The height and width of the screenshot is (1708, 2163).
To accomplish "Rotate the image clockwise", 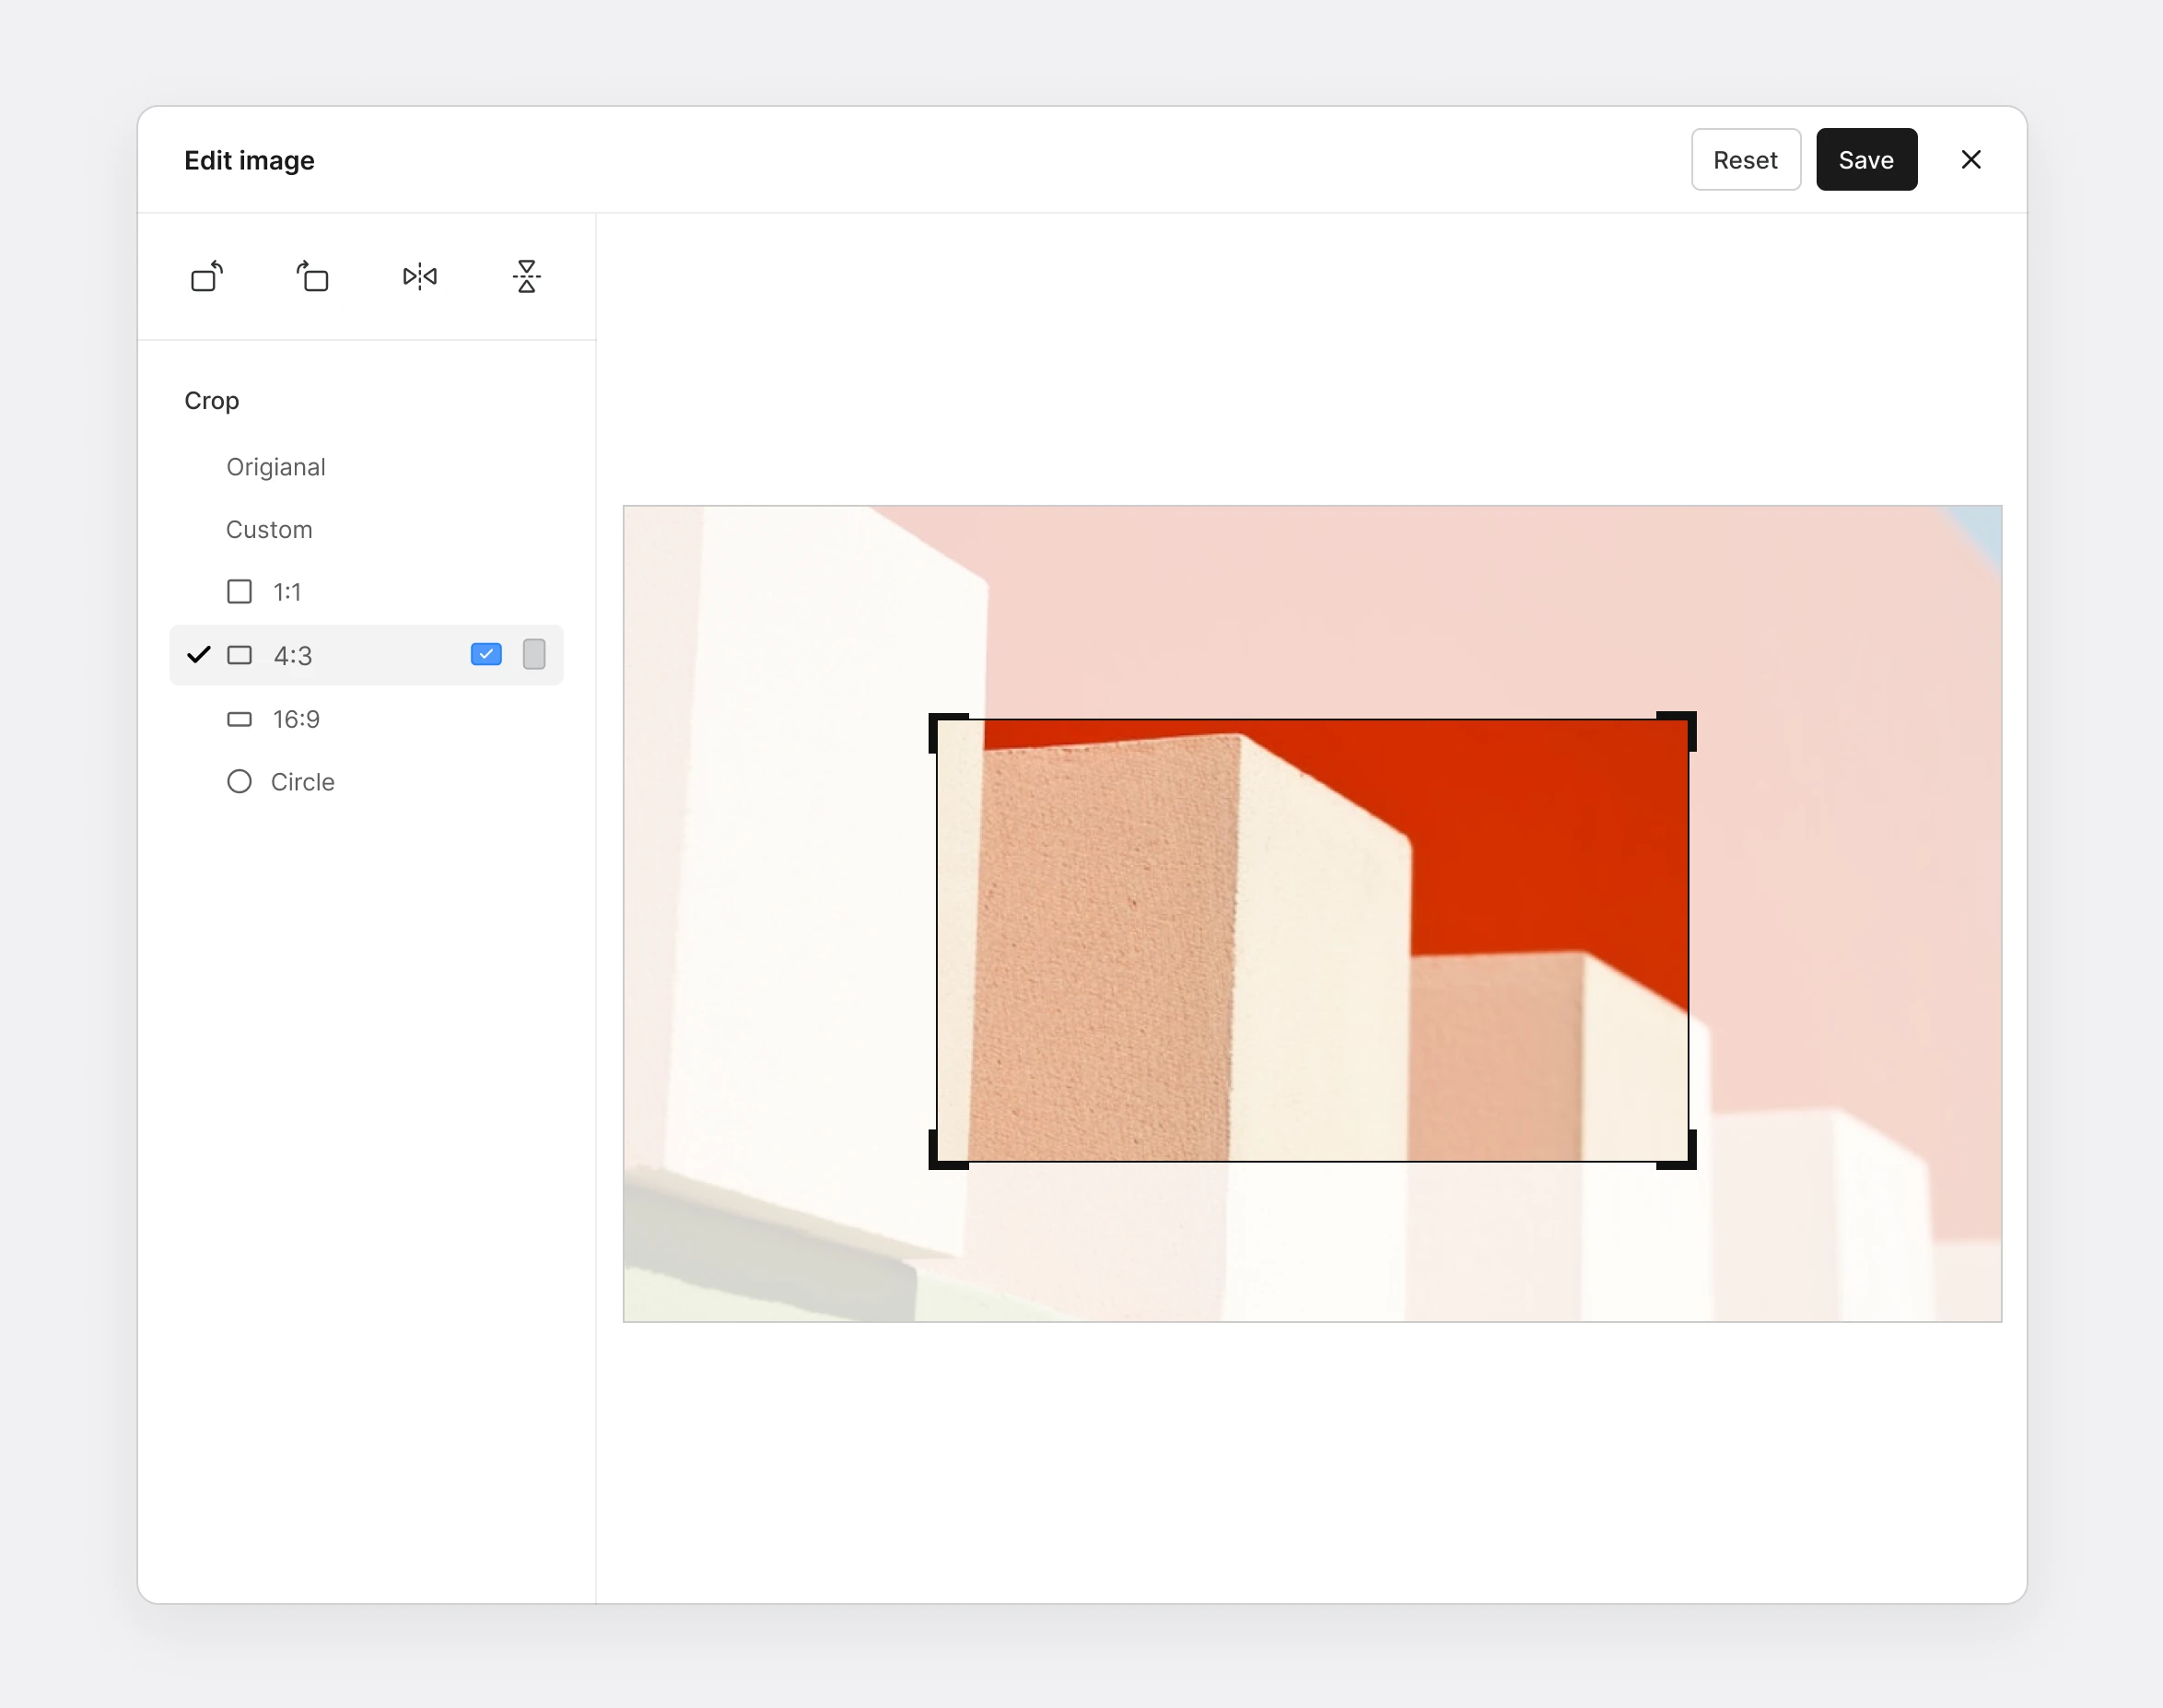I will 313,276.
